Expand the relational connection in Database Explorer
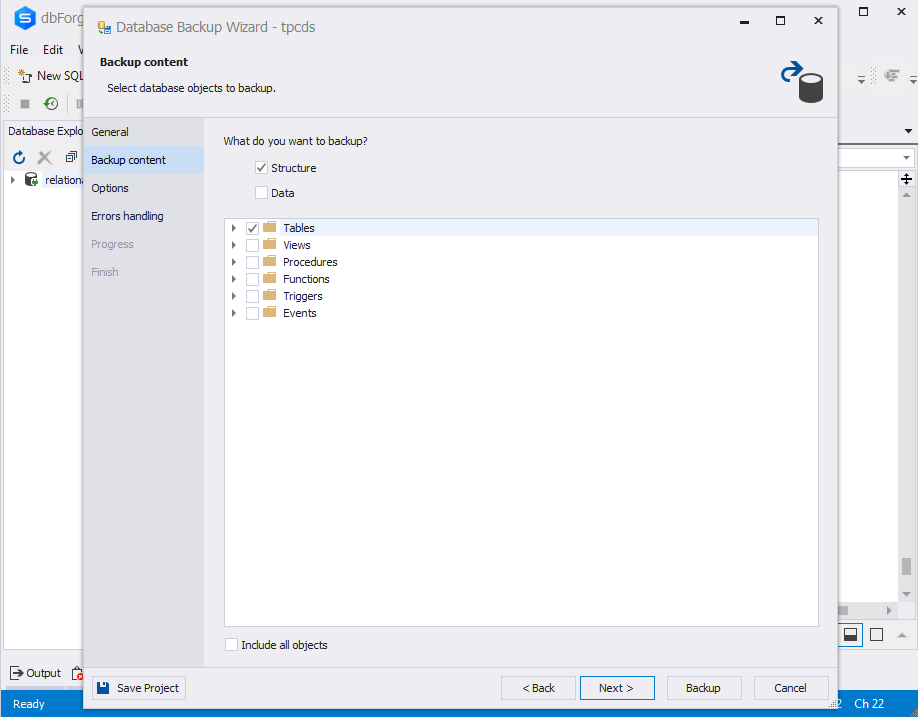 [x=13, y=180]
